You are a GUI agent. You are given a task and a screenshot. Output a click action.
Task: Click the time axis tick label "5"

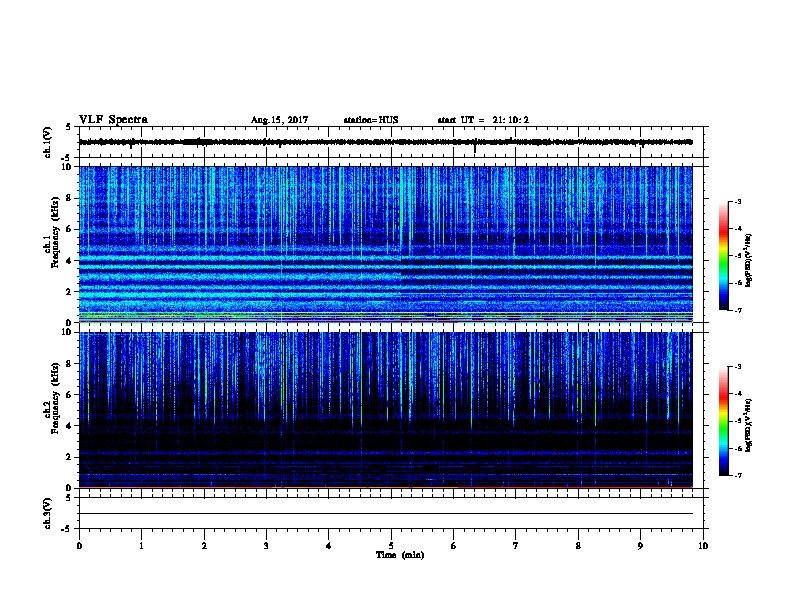point(391,546)
